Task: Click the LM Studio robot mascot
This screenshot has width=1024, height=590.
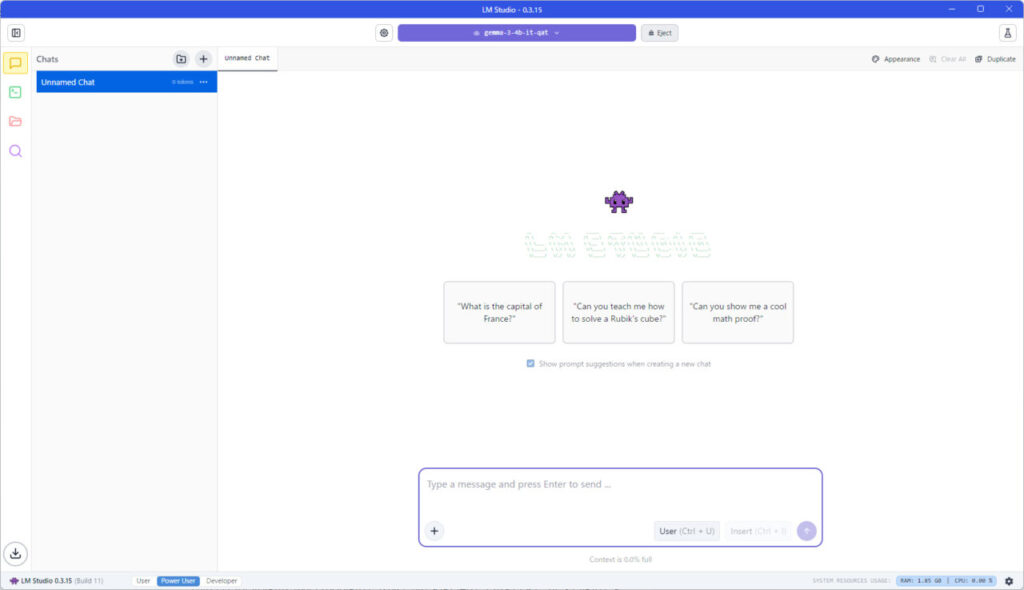Action: (618, 202)
